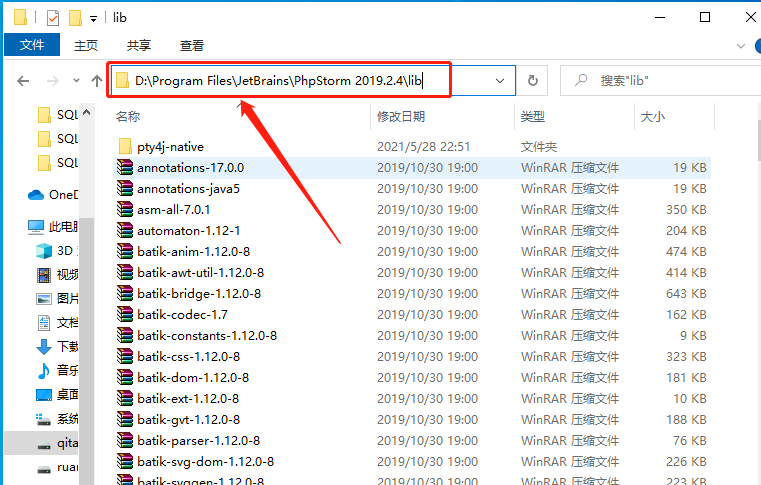Image resolution: width=761 pixels, height=485 pixels.
Task: Select batik-bridge-1.12.0-8 archive icon
Action: point(125,293)
